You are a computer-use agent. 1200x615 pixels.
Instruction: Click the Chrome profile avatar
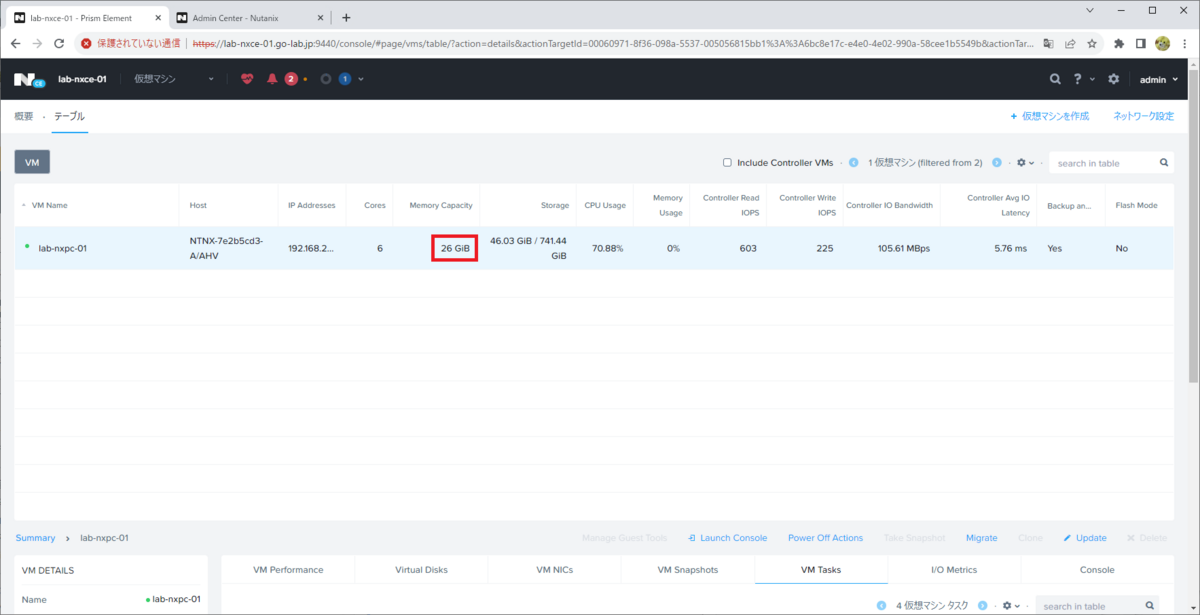[1163, 43]
